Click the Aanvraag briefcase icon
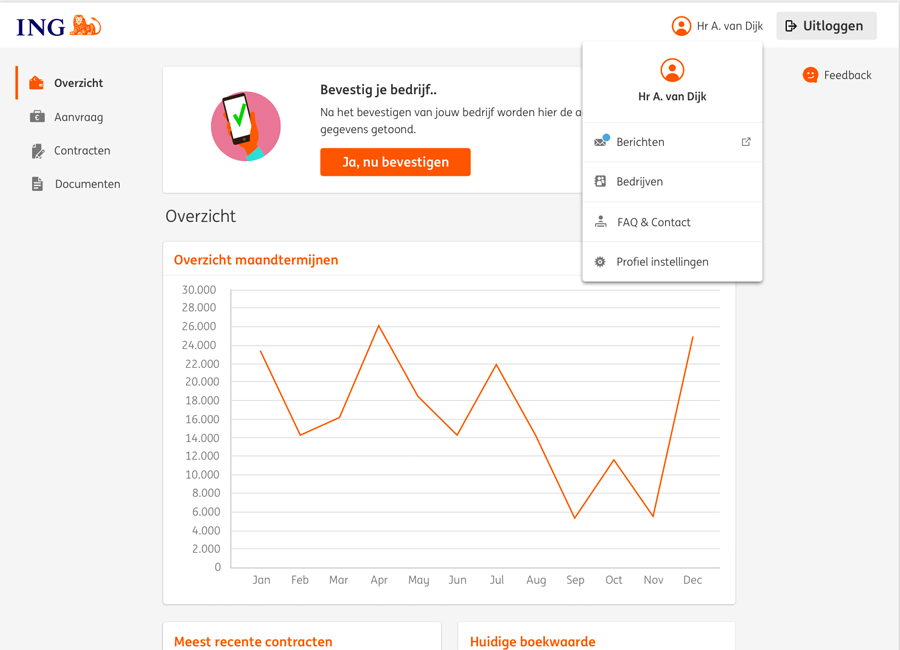This screenshot has height=650, width=900. (x=37, y=117)
